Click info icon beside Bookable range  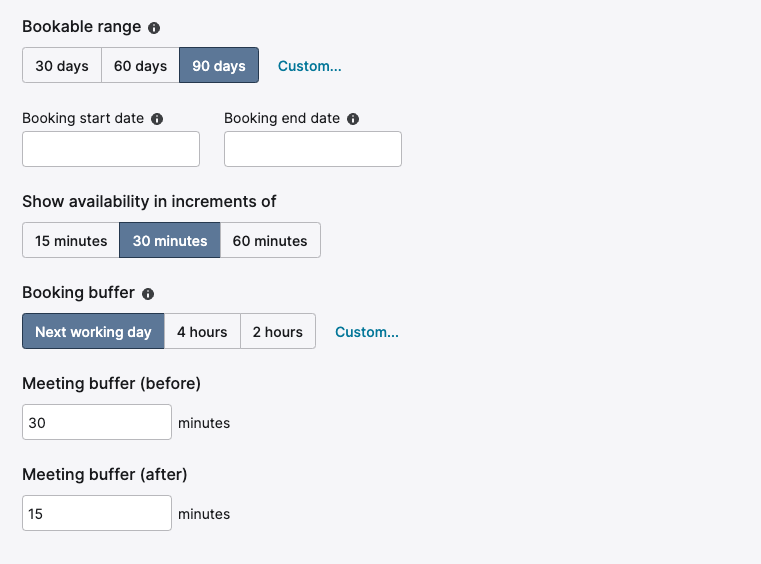154,28
